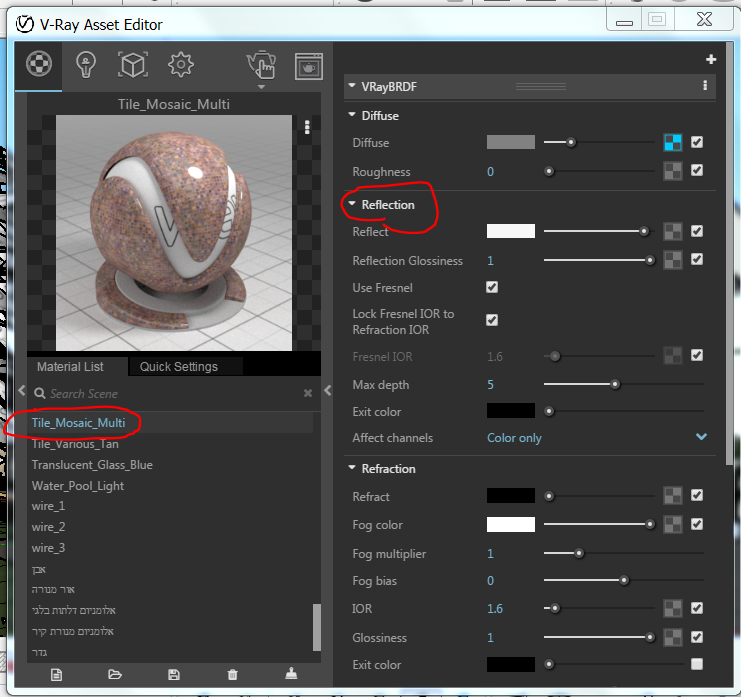741x697 pixels.
Task: Add layer with the plus icon
Action: click(711, 59)
